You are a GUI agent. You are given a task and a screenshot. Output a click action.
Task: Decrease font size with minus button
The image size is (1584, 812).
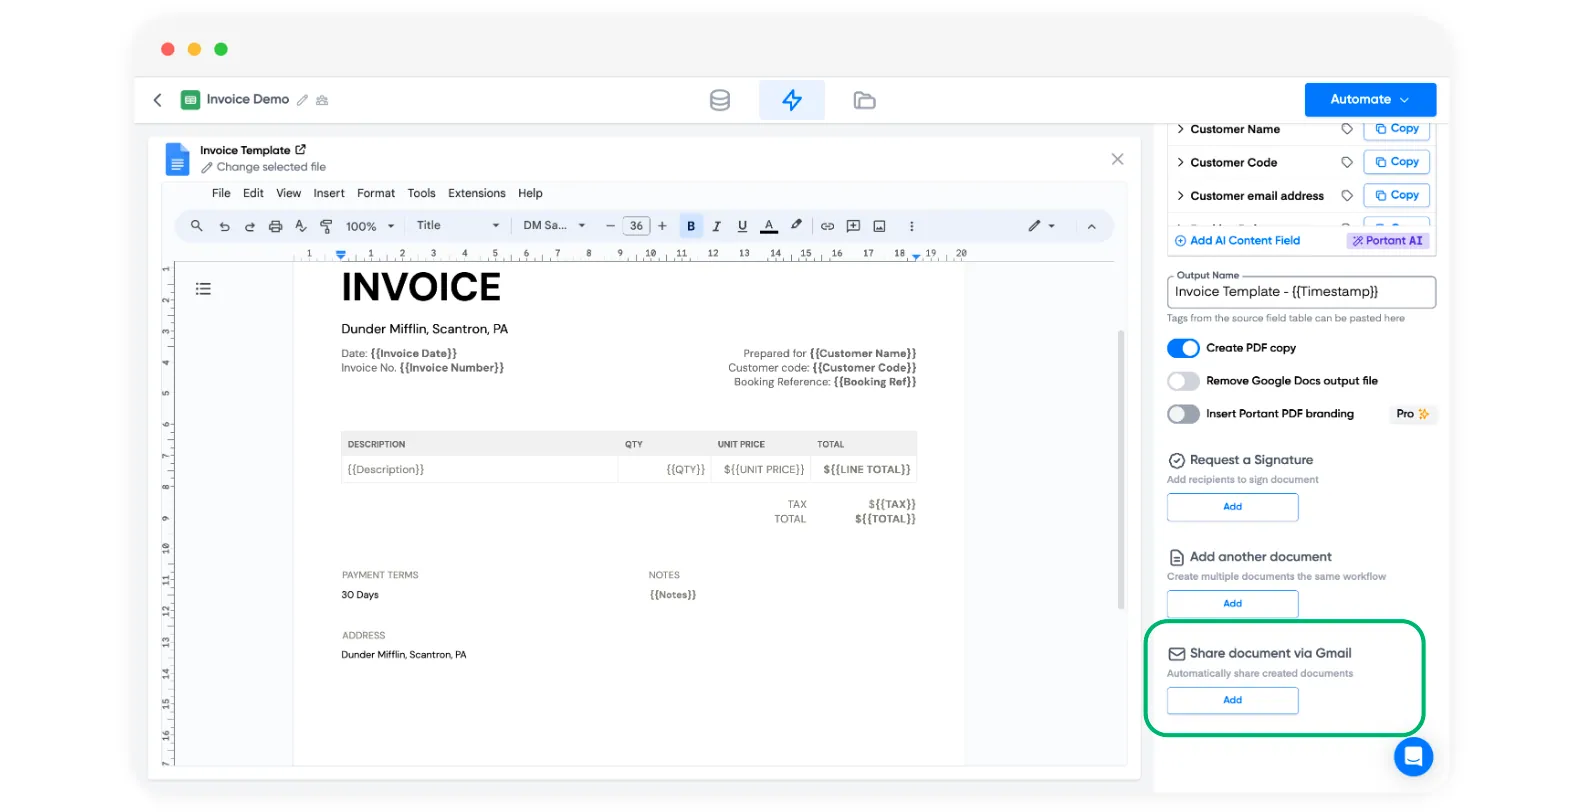click(610, 226)
